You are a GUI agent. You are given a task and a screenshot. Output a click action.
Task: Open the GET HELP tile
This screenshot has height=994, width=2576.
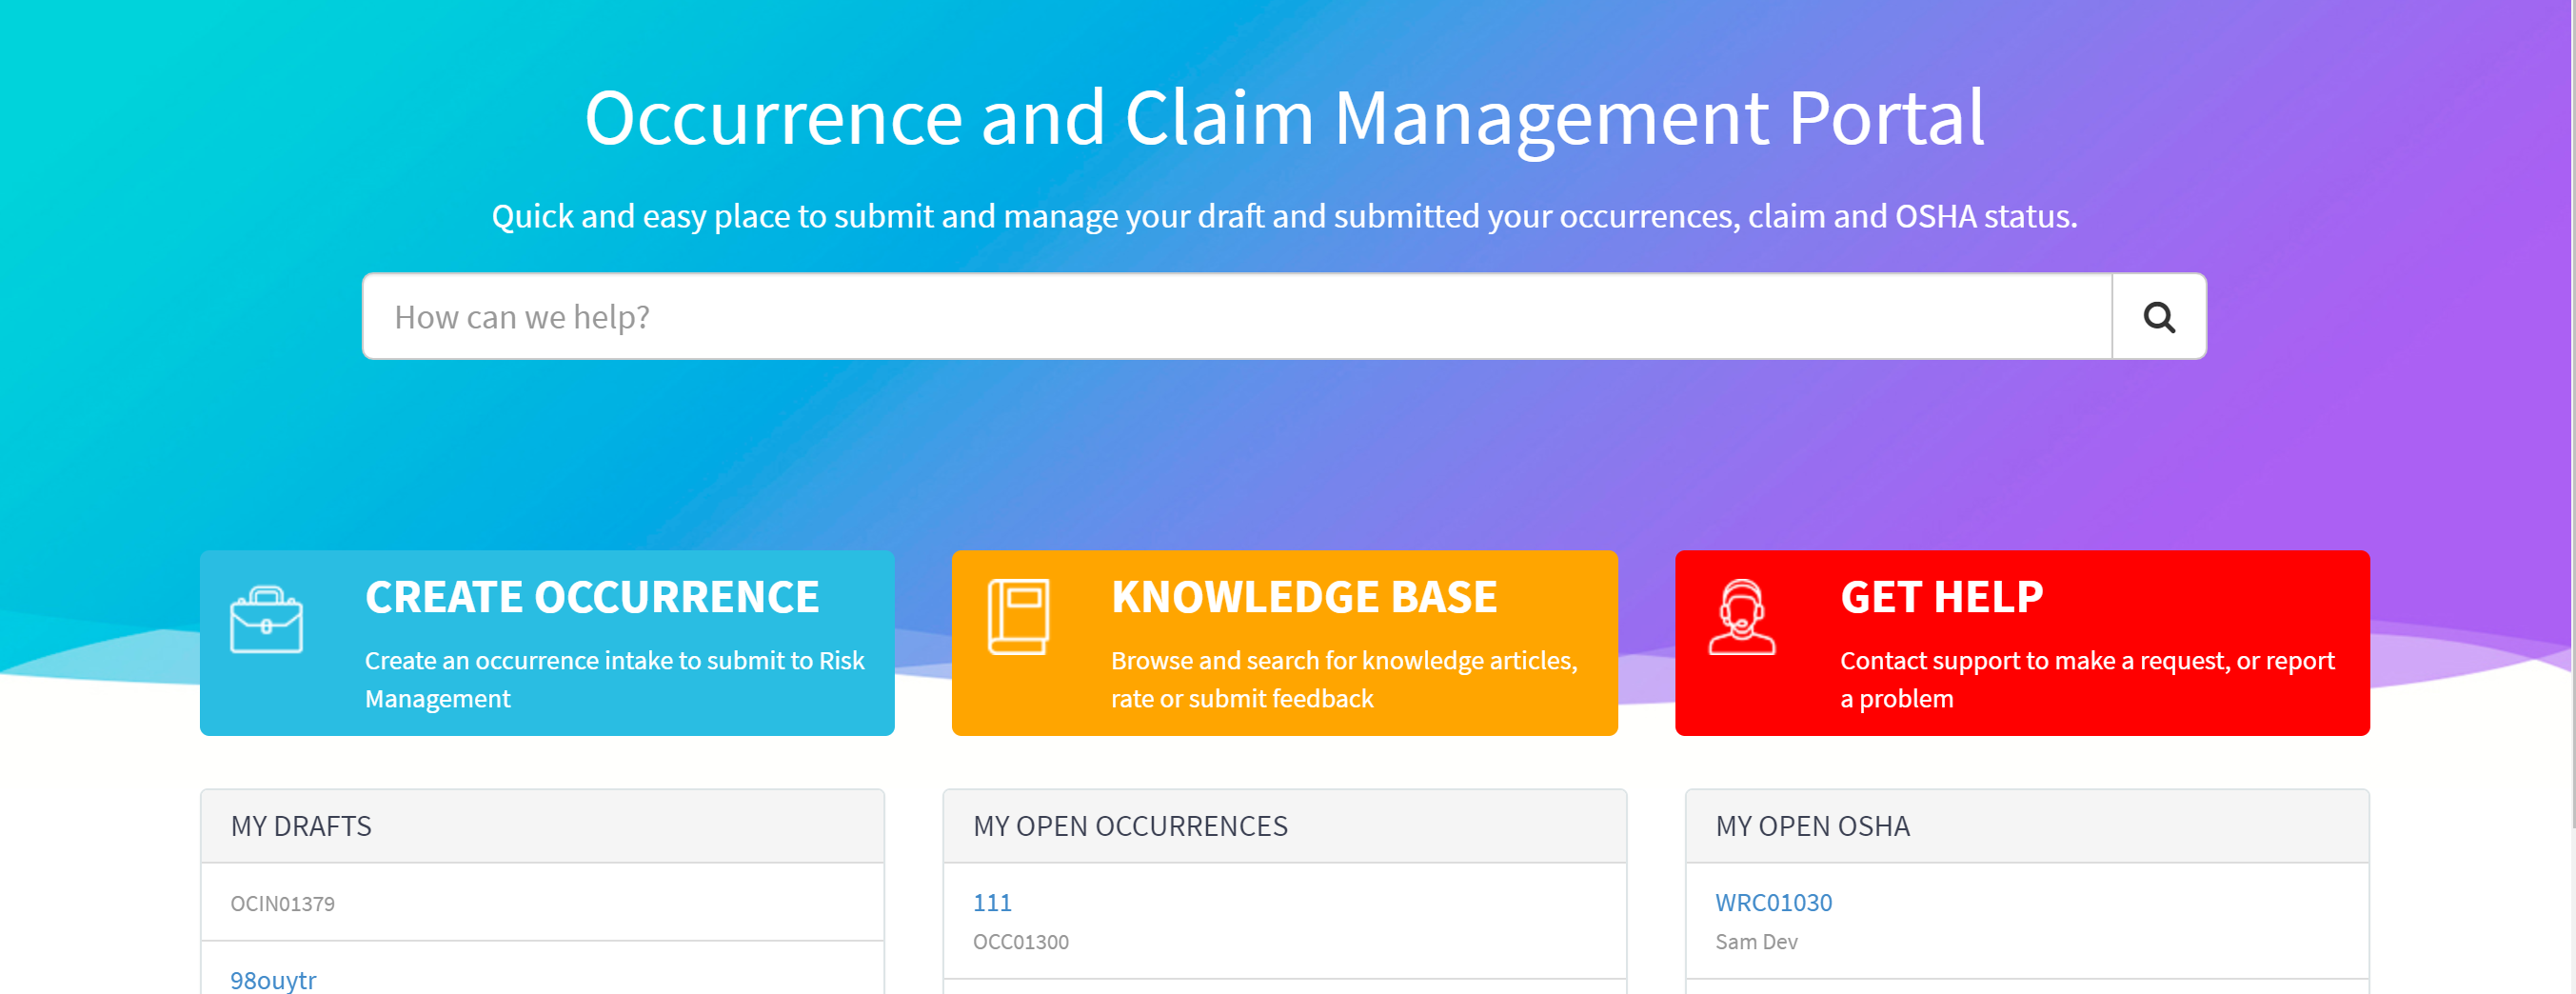pyautogui.click(x=2022, y=643)
